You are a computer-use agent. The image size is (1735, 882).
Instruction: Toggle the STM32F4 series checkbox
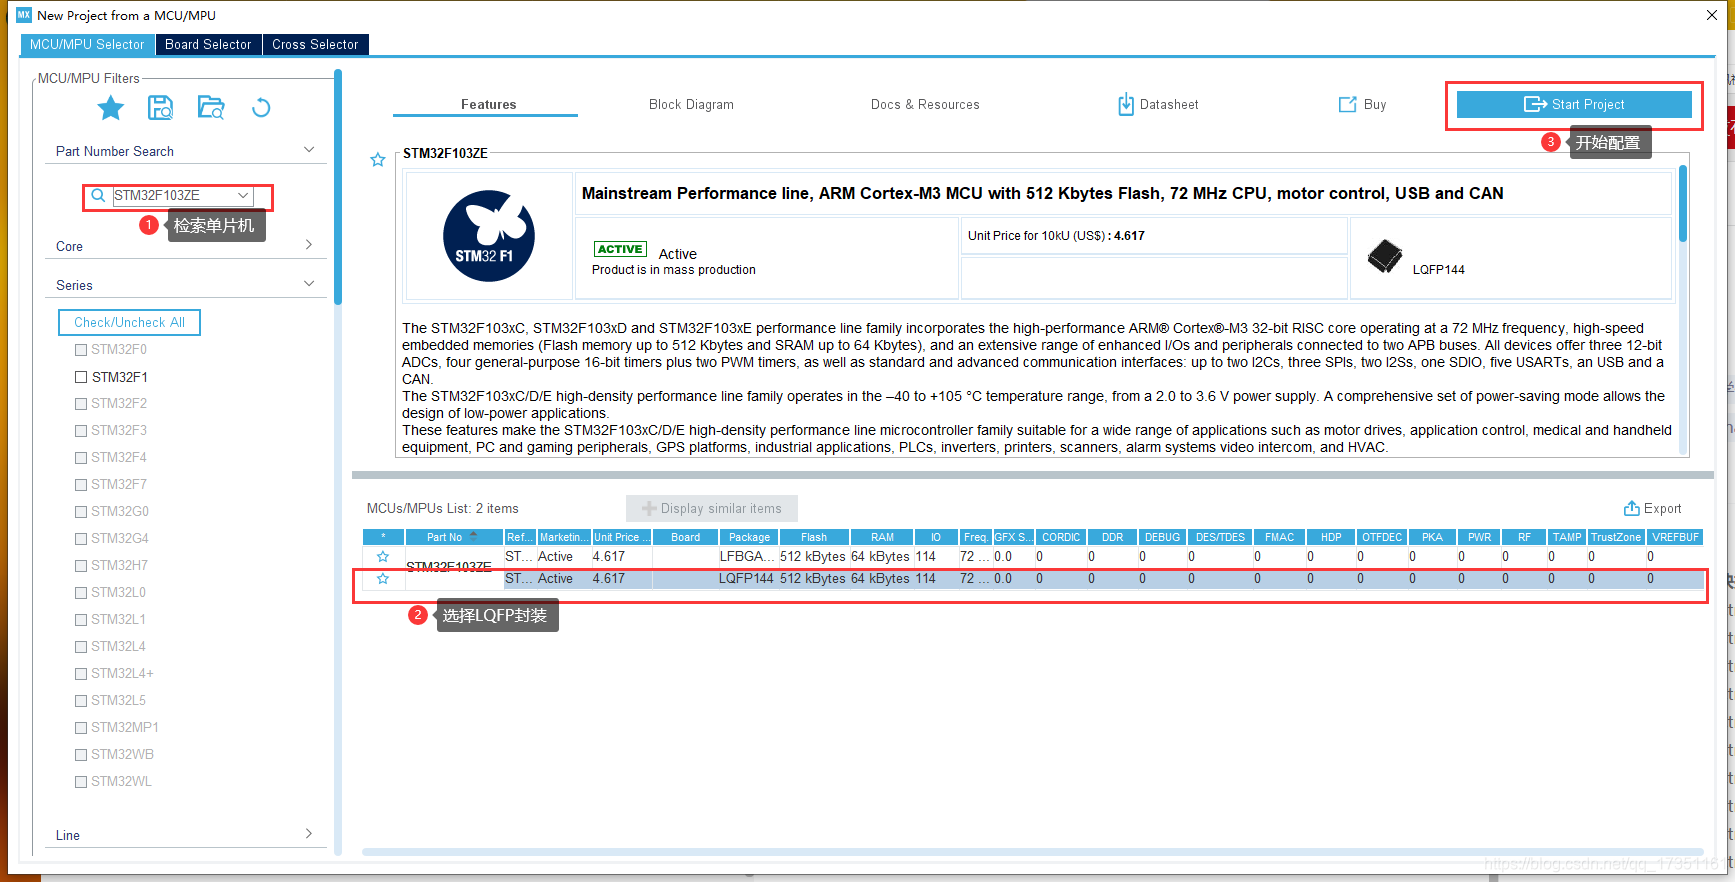[x=81, y=458]
